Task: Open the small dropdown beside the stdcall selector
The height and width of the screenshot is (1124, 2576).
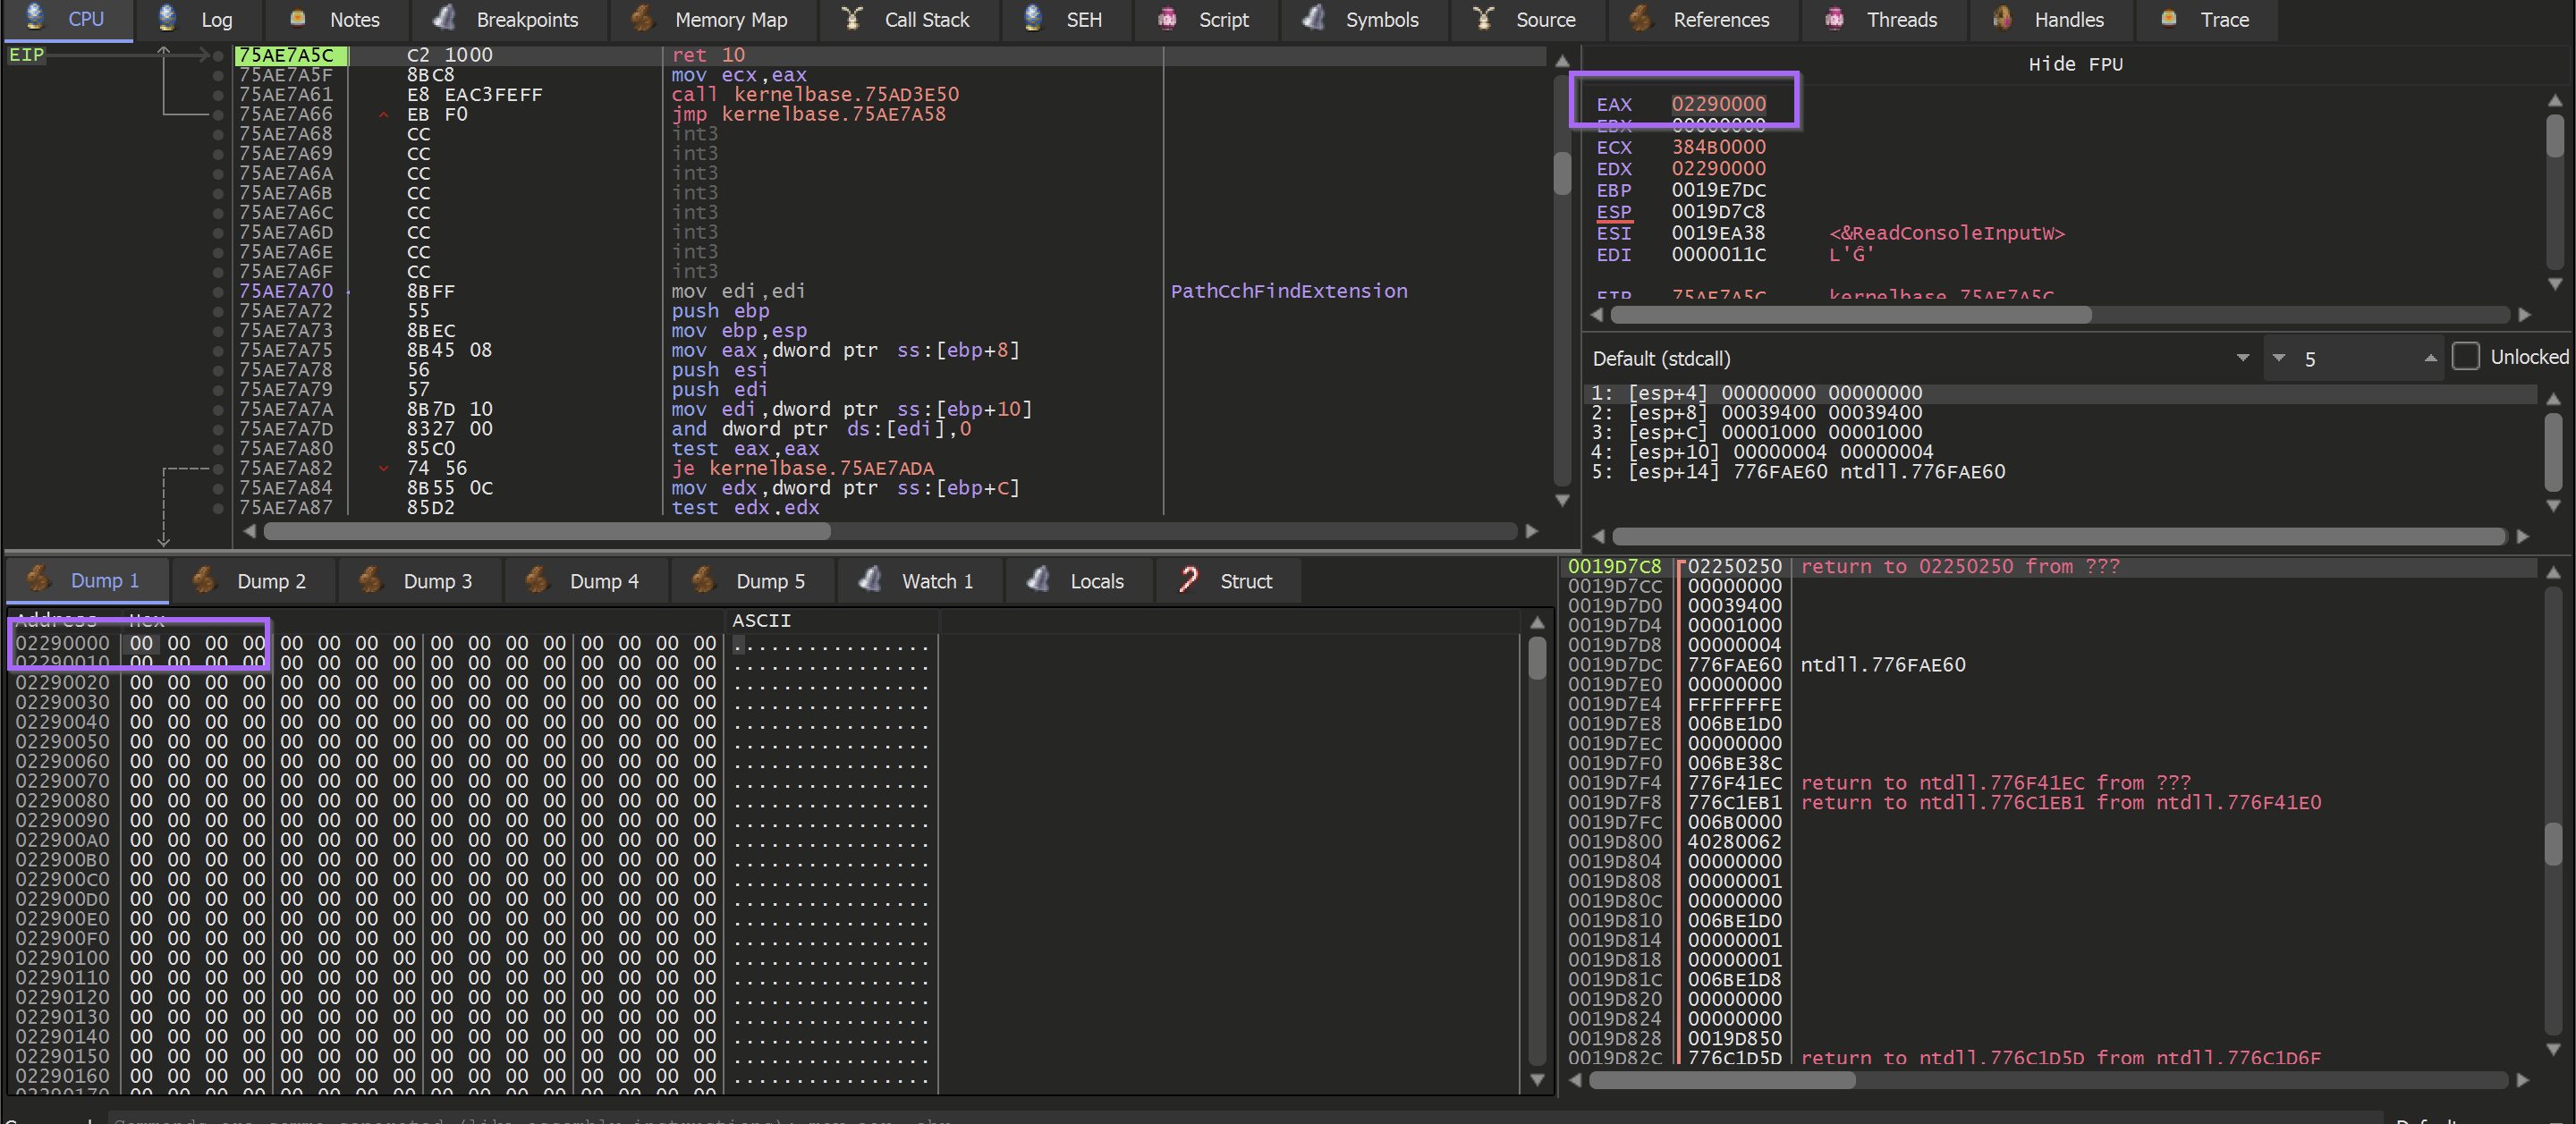Action: pos(2281,358)
